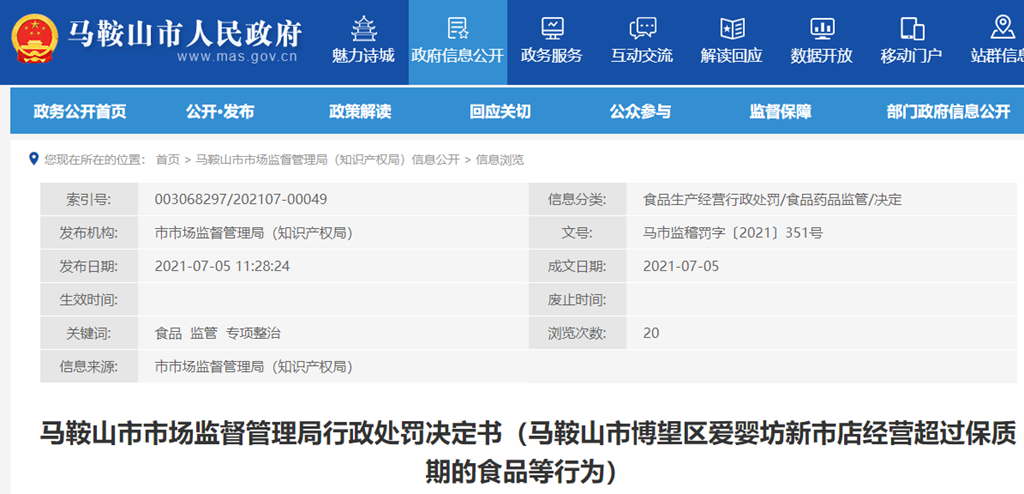Screen dimensions: 1024x494
Task: Click the 首页 breadcrumb link
Action: tap(168, 160)
